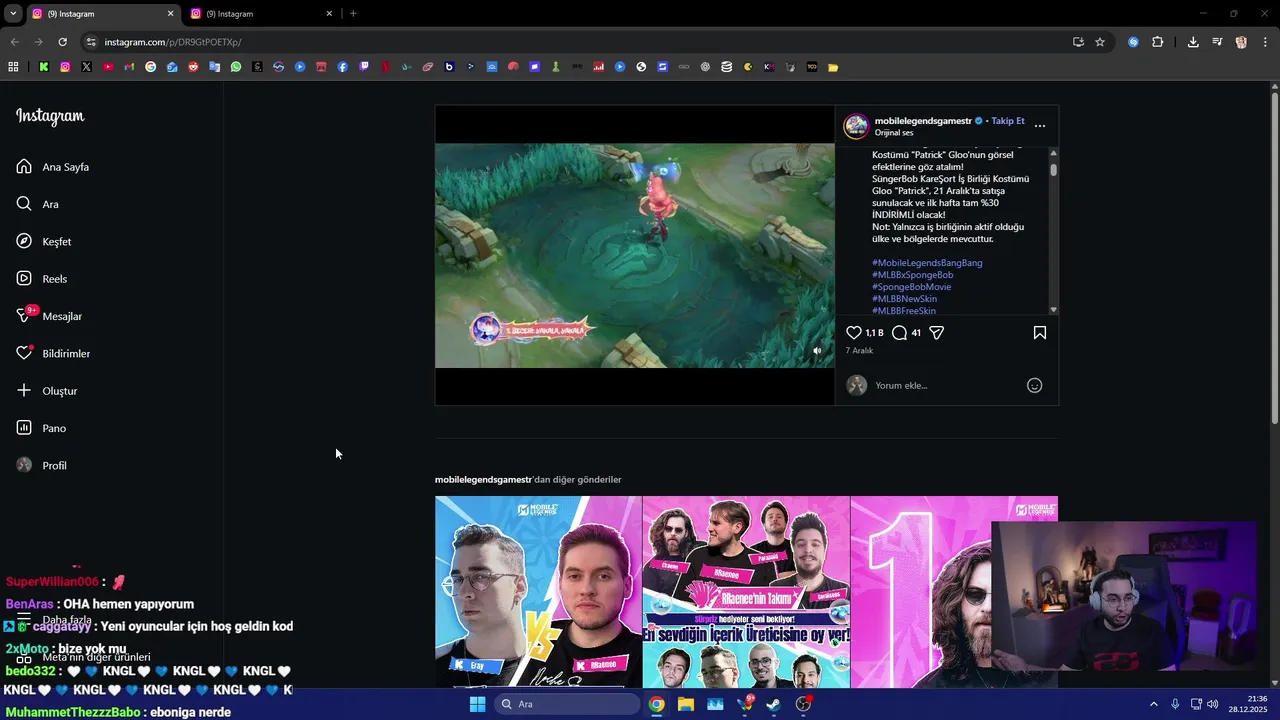The height and width of the screenshot is (720, 1280).
Task: Reload the page with the refresh icon
Action: click(62, 42)
